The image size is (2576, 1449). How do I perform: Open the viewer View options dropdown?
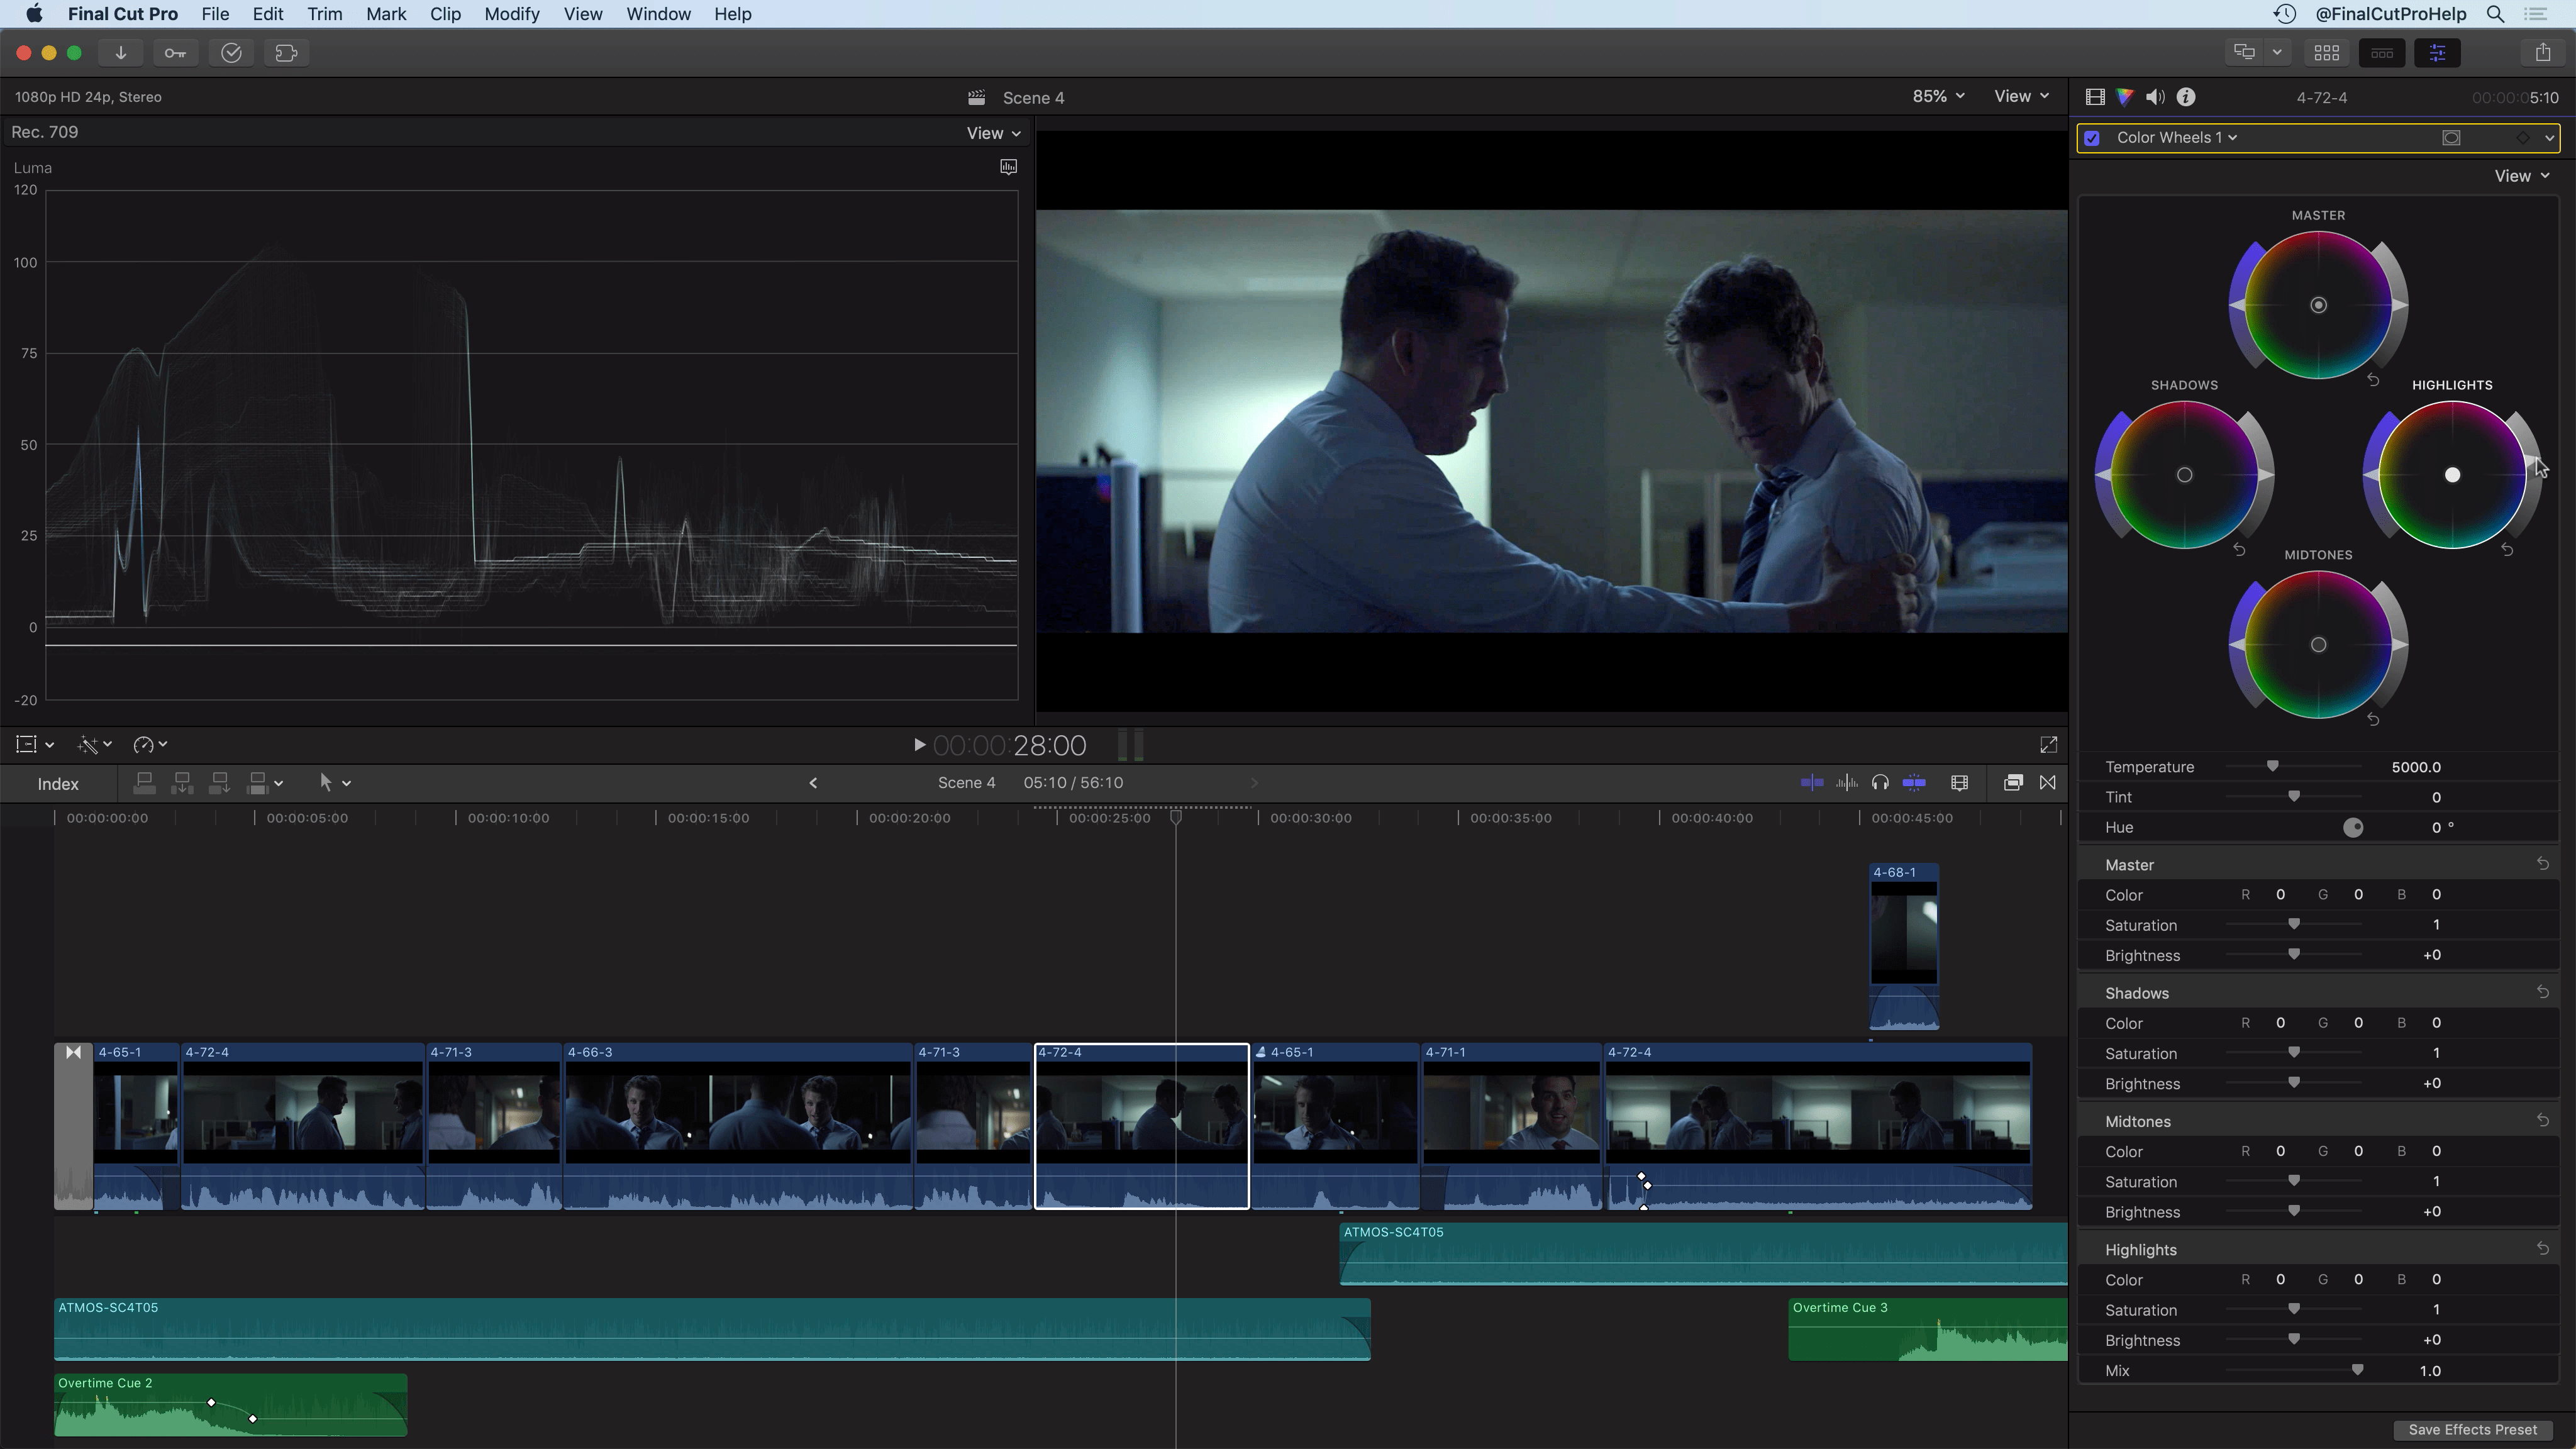[x=2021, y=96]
